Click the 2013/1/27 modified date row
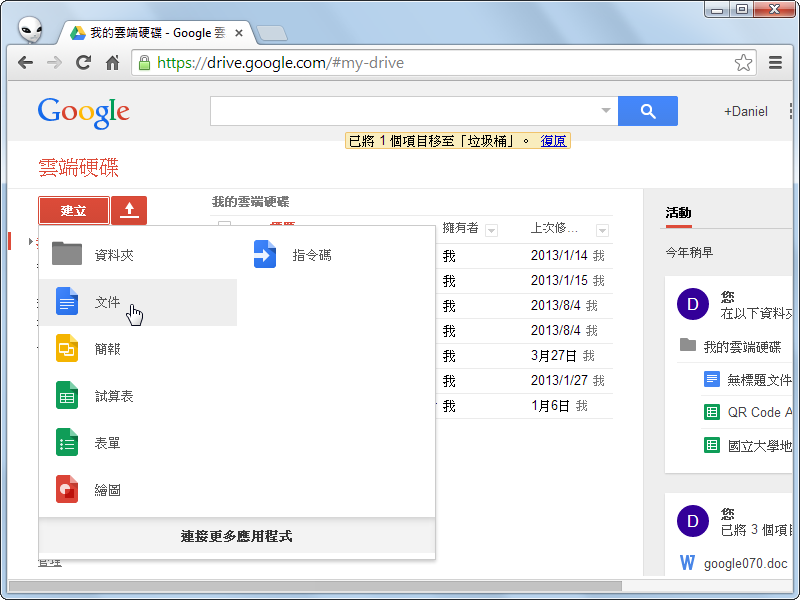Image resolution: width=800 pixels, height=600 pixels. 559,380
